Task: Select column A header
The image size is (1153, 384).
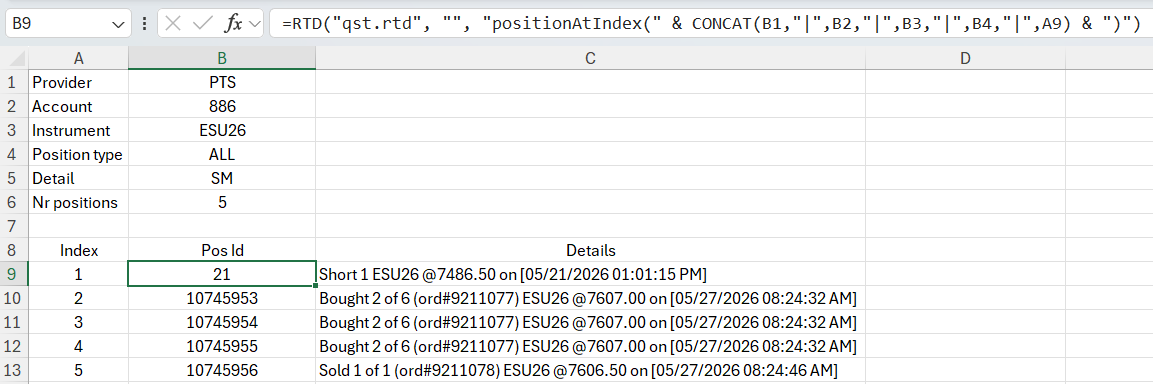Action: [x=79, y=58]
